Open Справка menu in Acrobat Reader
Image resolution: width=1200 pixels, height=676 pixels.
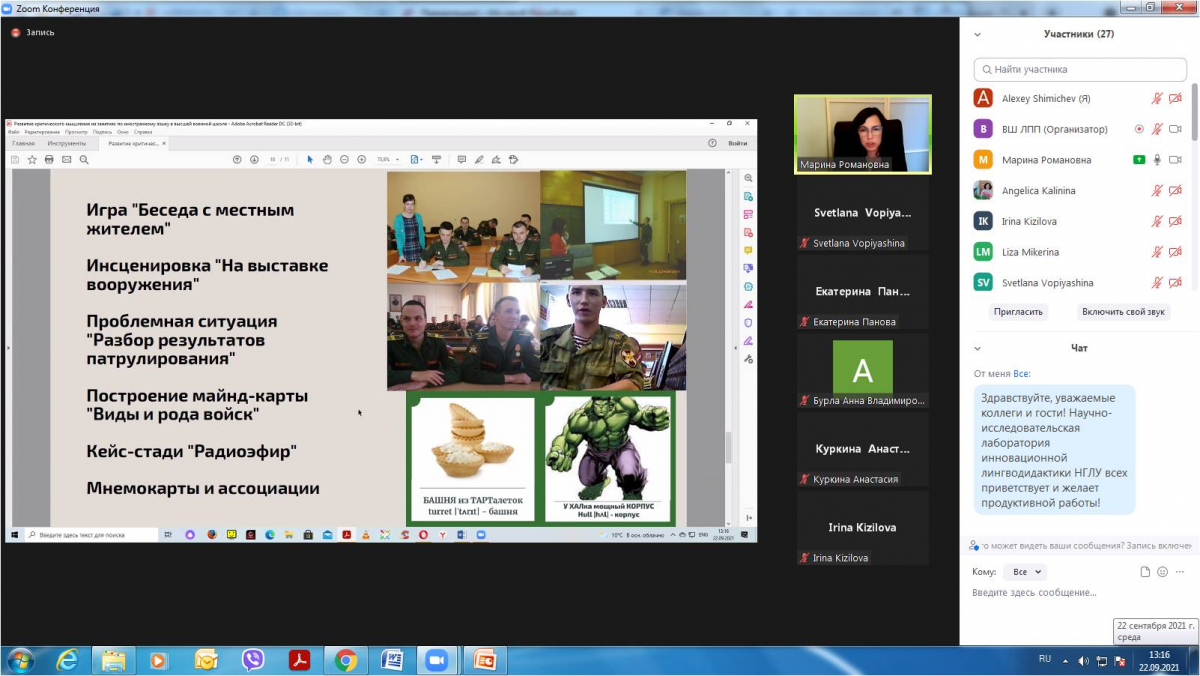click(143, 132)
